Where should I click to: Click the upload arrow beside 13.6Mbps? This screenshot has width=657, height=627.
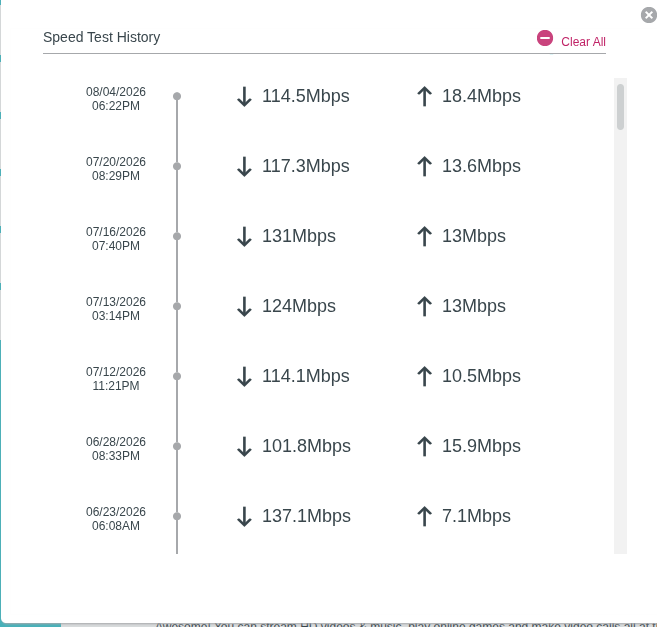424,166
